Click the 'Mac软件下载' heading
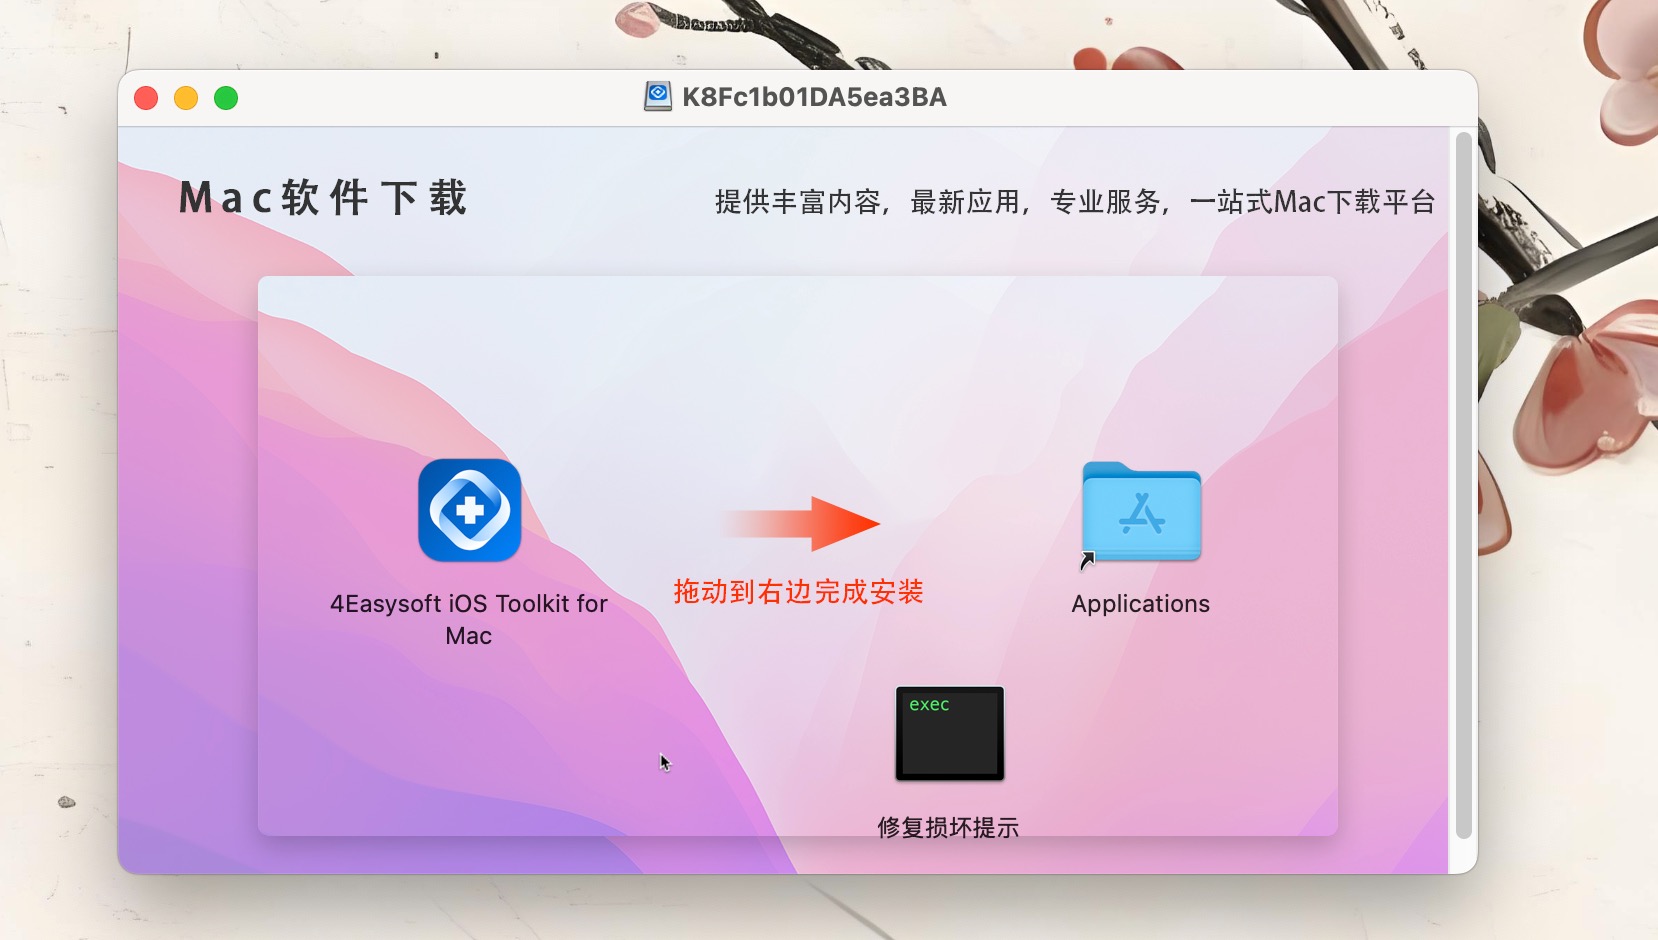 point(323,198)
